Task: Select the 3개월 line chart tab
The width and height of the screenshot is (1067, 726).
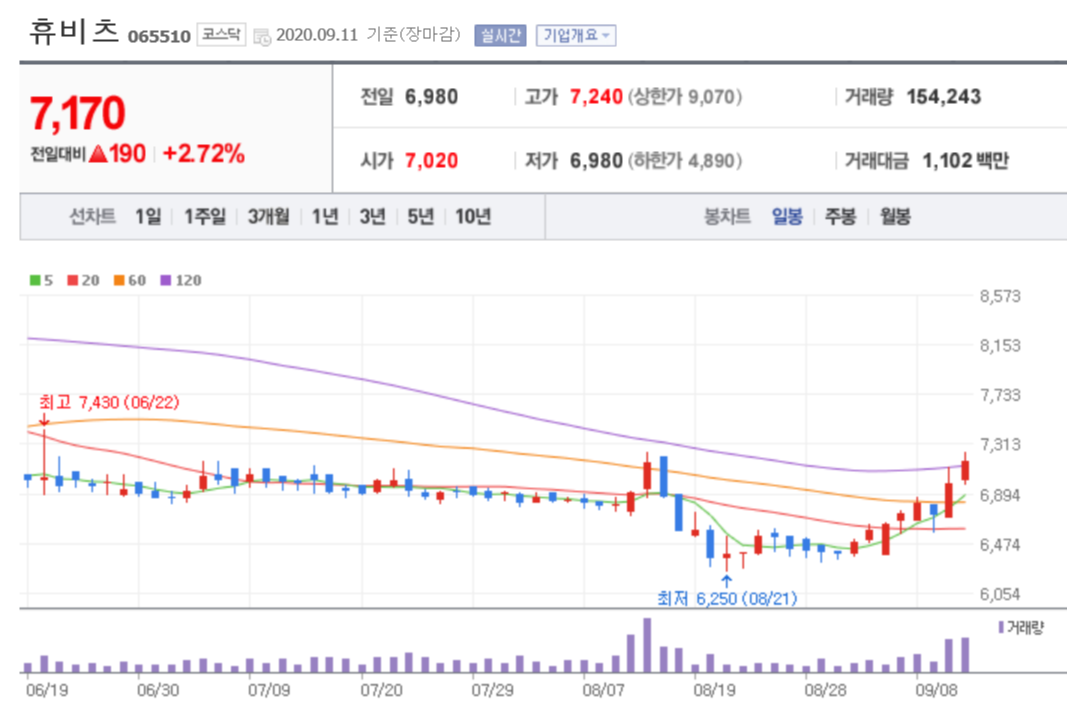Action: [x=268, y=216]
